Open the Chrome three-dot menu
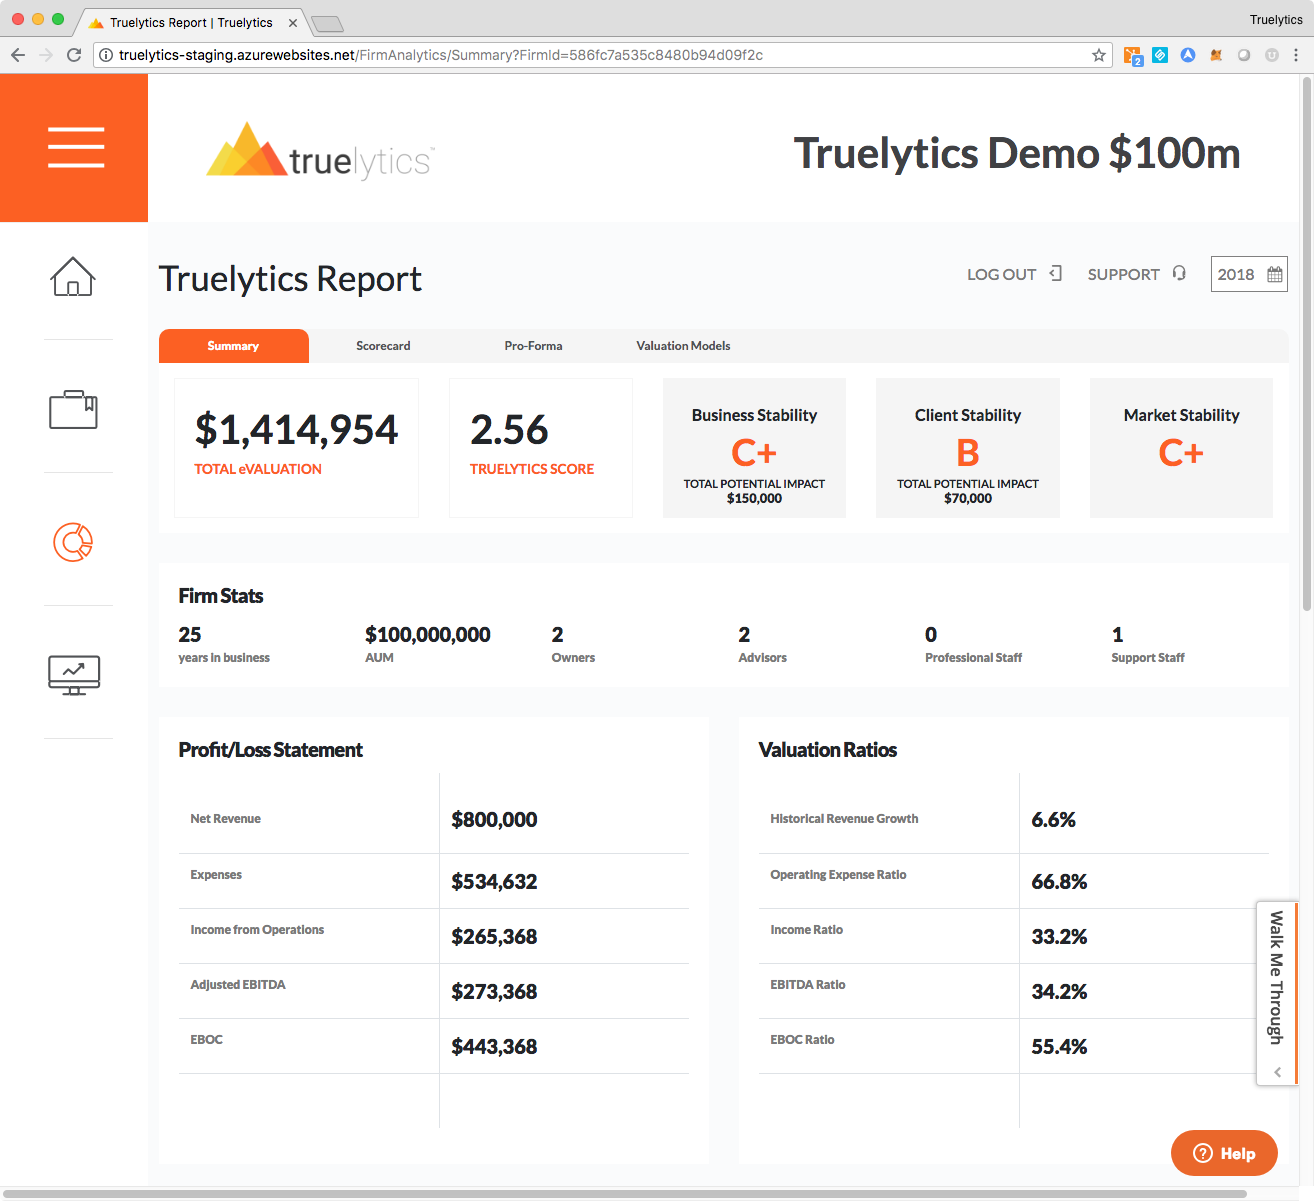 point(1296,55)
